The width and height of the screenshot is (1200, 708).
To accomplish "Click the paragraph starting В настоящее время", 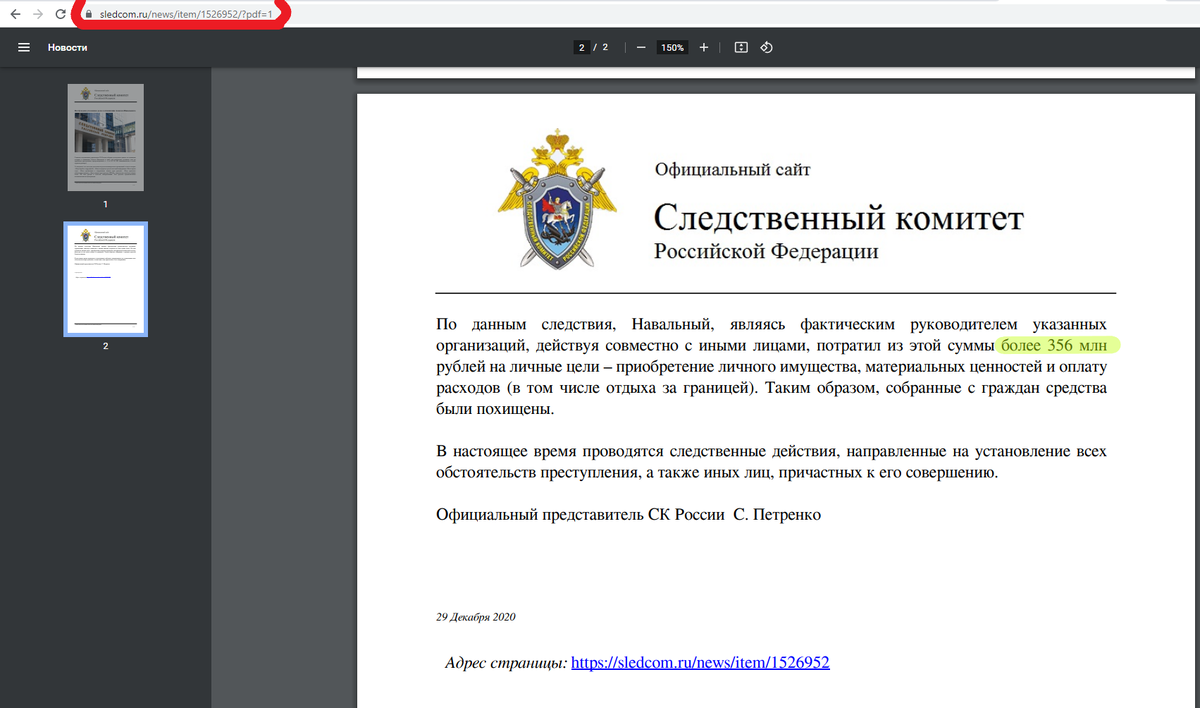I will point(771,462).
